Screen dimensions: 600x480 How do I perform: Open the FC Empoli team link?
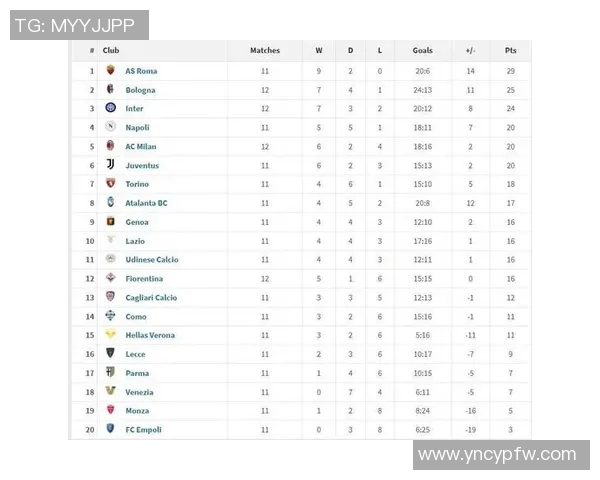143,430
